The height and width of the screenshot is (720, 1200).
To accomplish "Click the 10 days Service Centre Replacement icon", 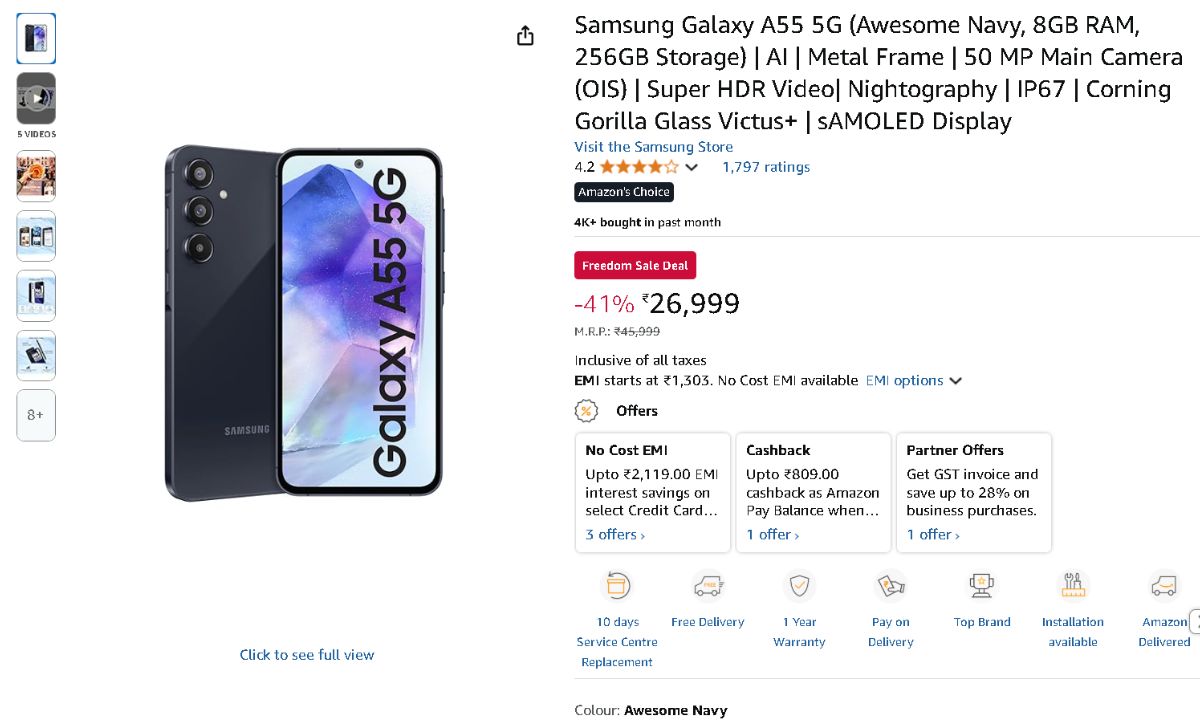I will coord(617,586).
